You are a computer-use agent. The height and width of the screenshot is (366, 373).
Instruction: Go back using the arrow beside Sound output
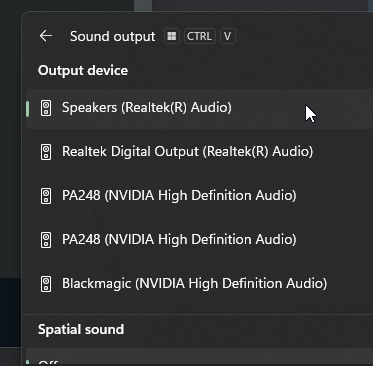point(46,36)
